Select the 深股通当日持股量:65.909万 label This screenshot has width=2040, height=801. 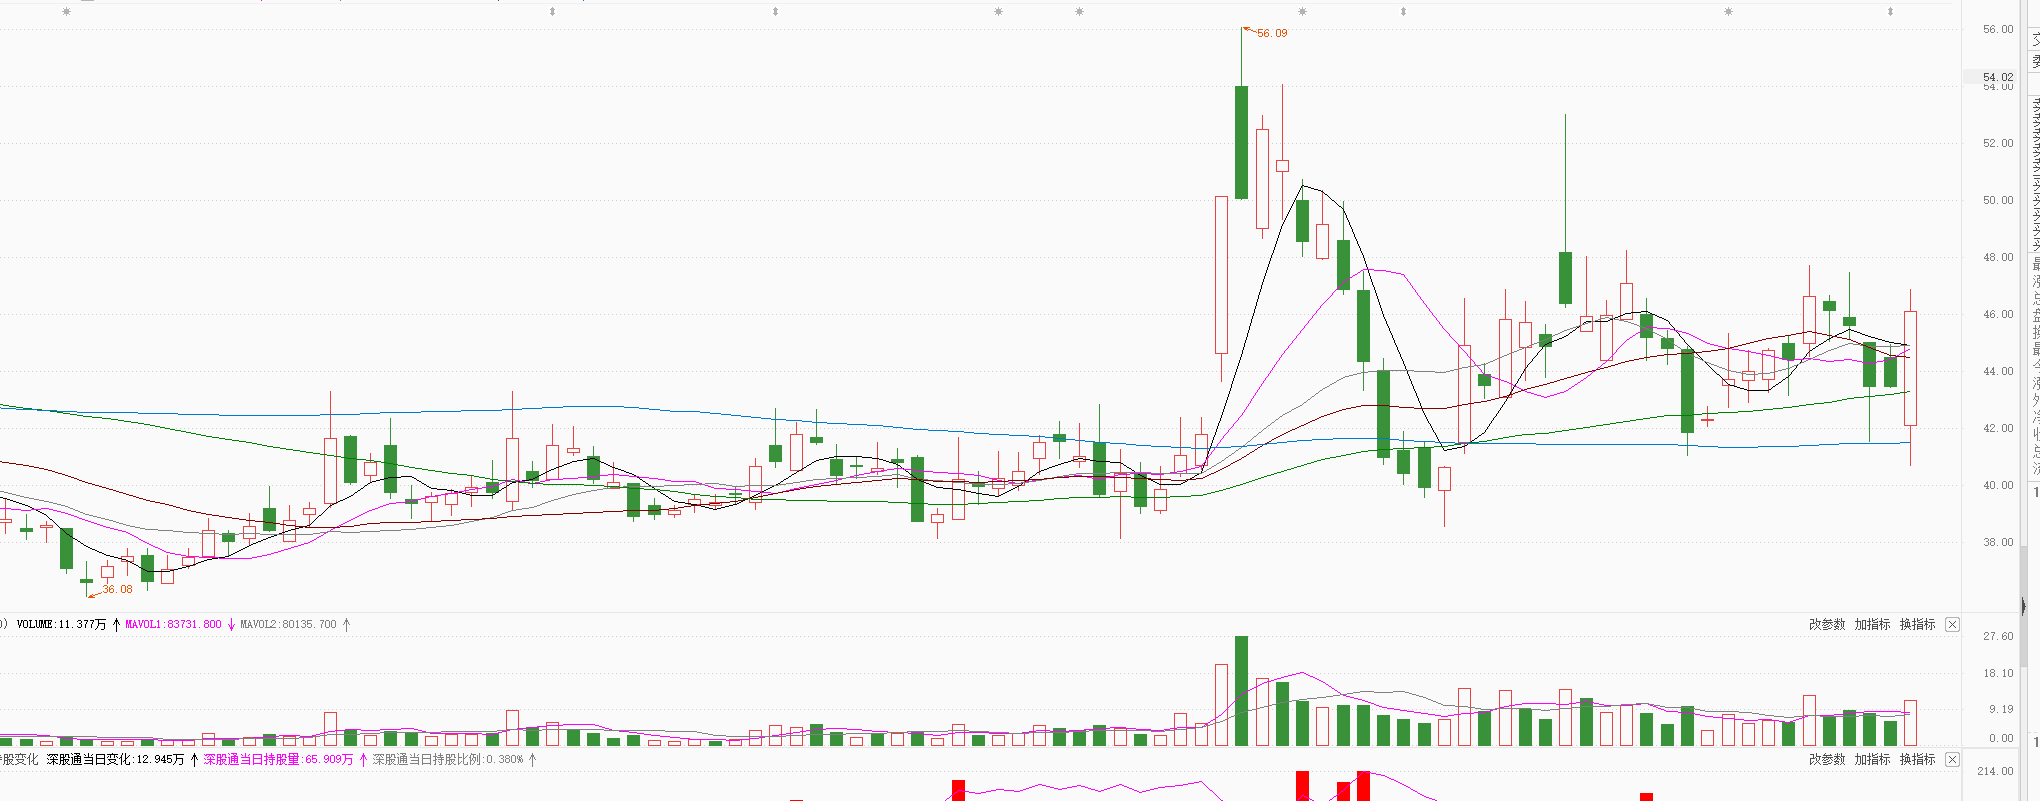click(279, 760)
